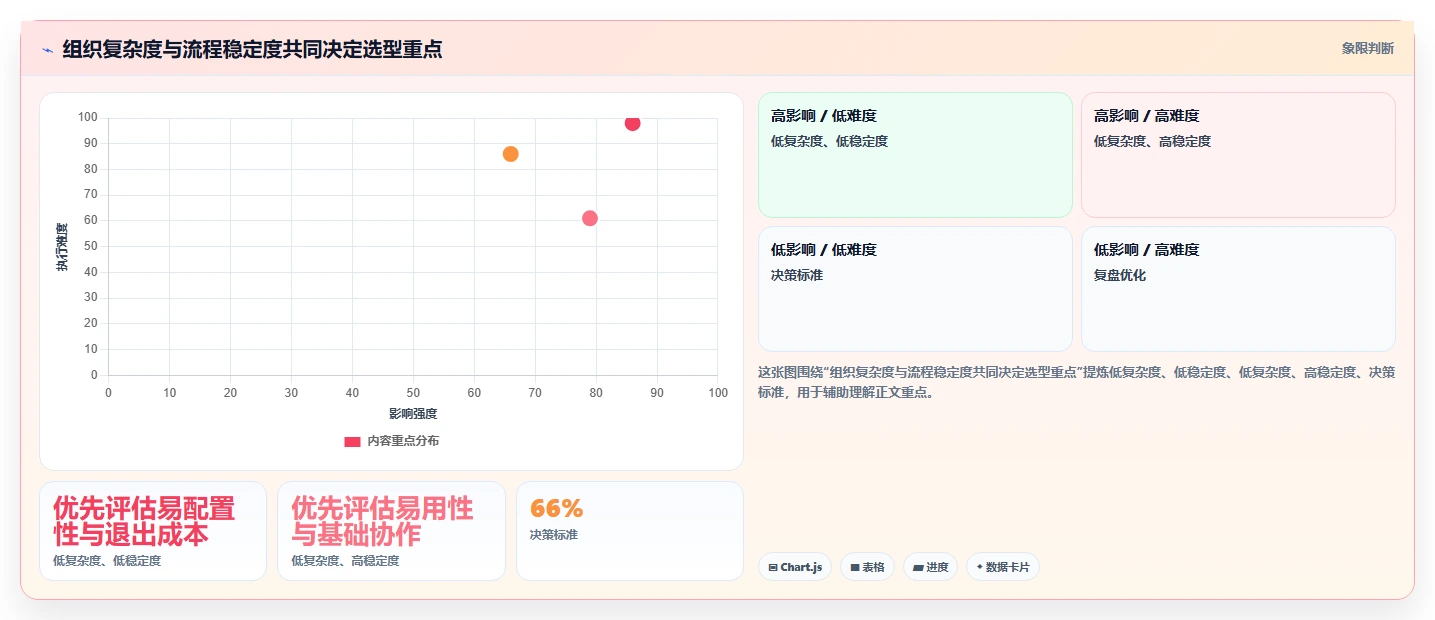Click the 低复杂度、高稳定度 text in pink quadrant
This screenshot has height=620, width=1435.
(x=1152, y=141)
